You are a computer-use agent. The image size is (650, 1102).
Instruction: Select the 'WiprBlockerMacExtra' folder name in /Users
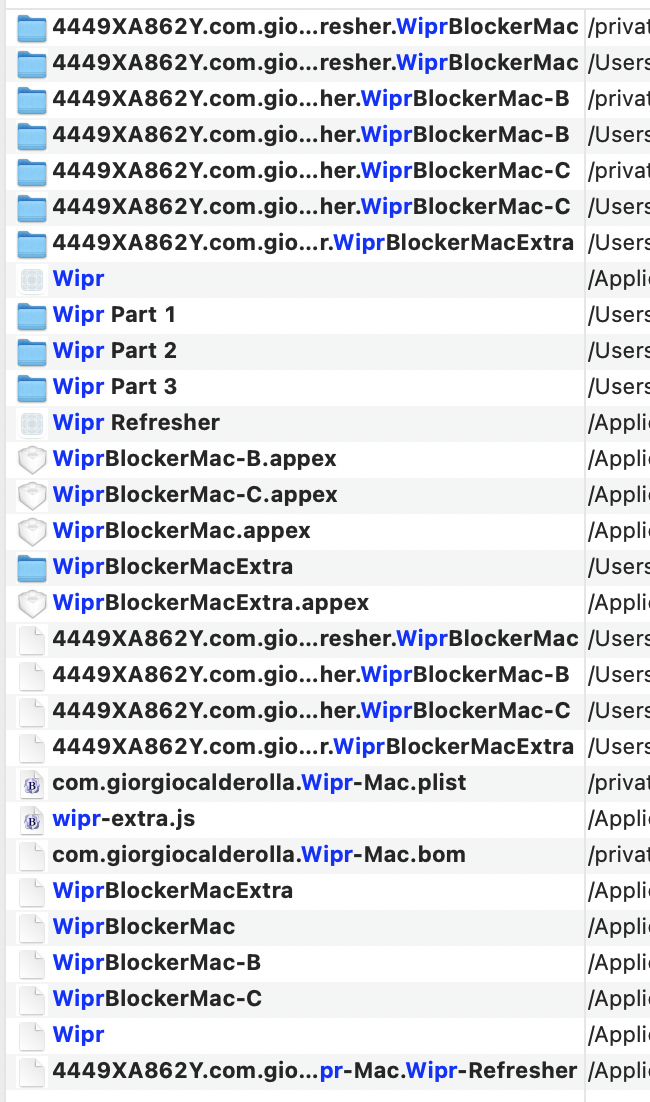[173, 566]
